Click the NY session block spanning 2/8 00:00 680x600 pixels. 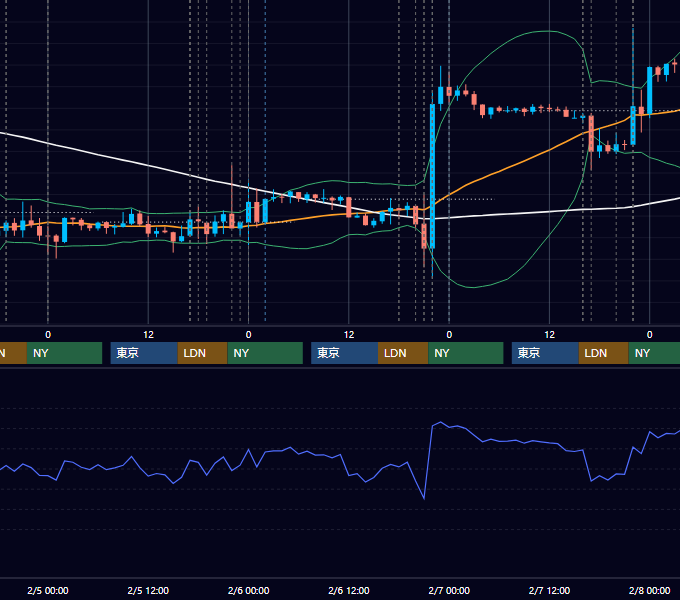654,353
